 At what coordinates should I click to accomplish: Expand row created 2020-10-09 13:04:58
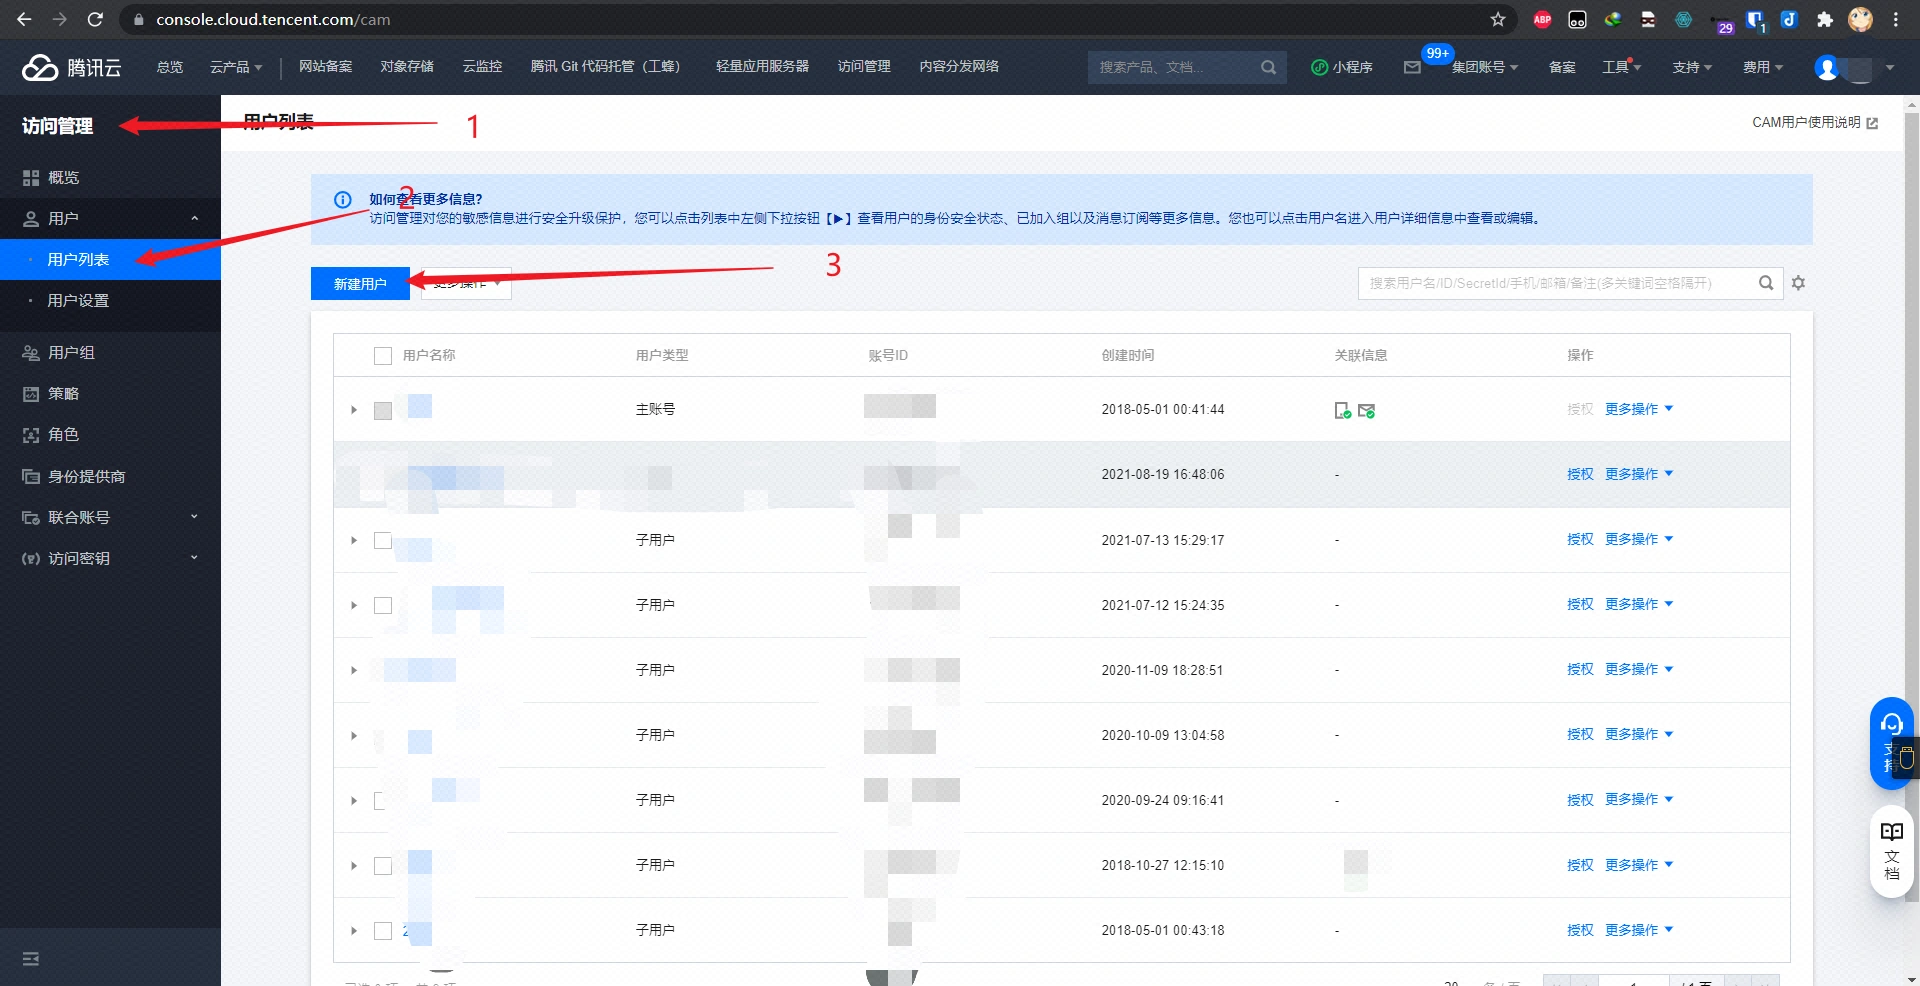pyautogui.click(x=354, y=735)
